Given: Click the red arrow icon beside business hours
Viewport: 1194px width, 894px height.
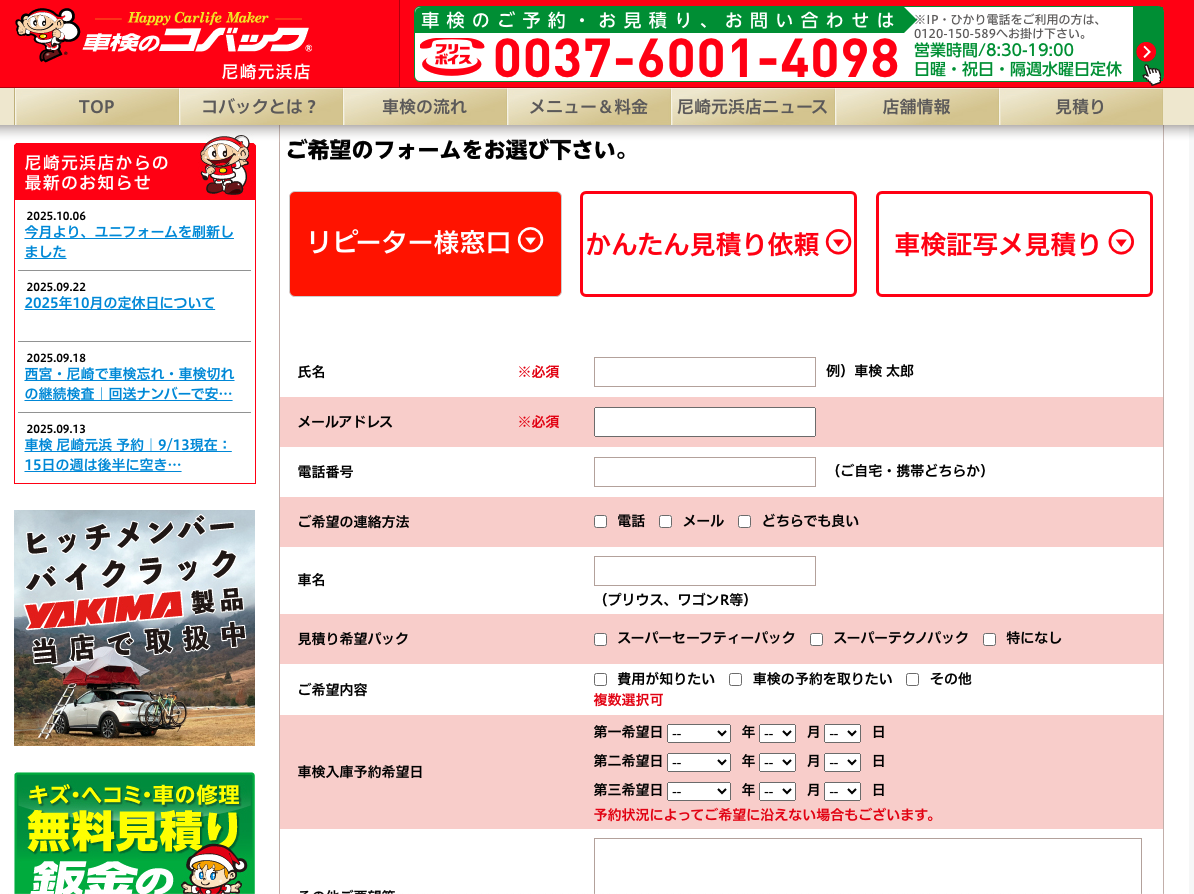Looking at the screenshot, I should [1146, 52].
